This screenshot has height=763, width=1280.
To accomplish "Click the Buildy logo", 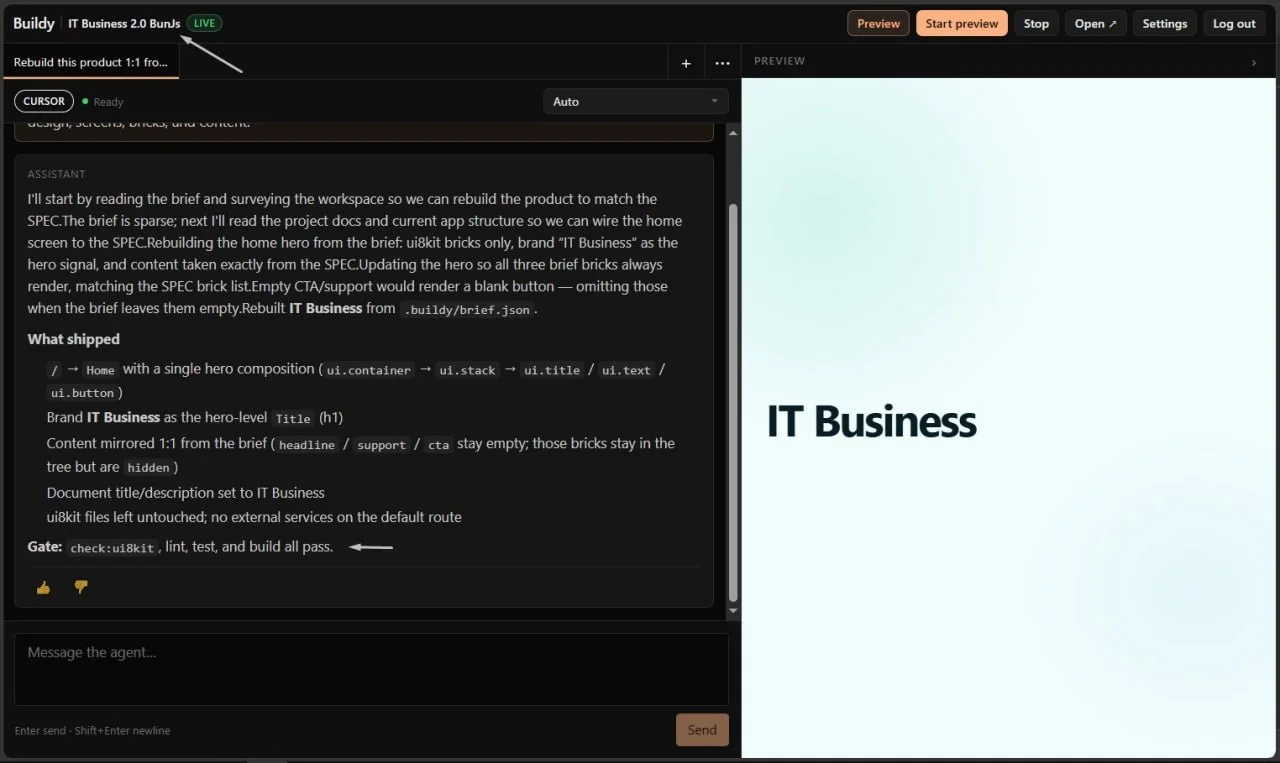I will [34, 23].
